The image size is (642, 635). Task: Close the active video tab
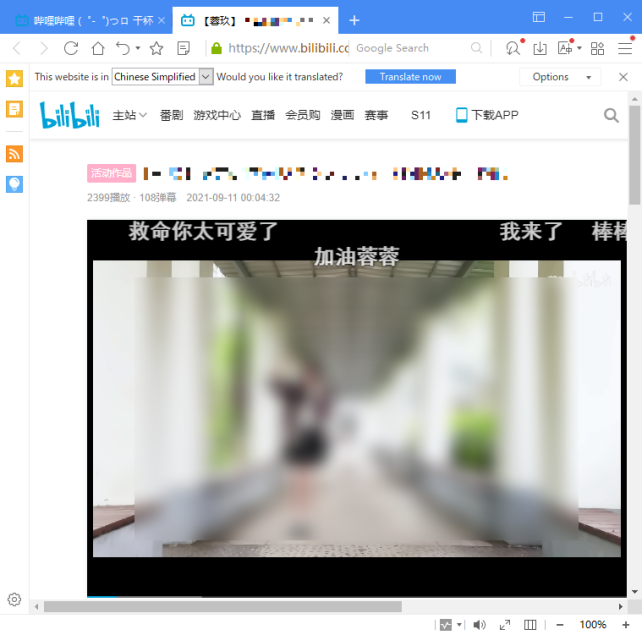pos(326,20)
